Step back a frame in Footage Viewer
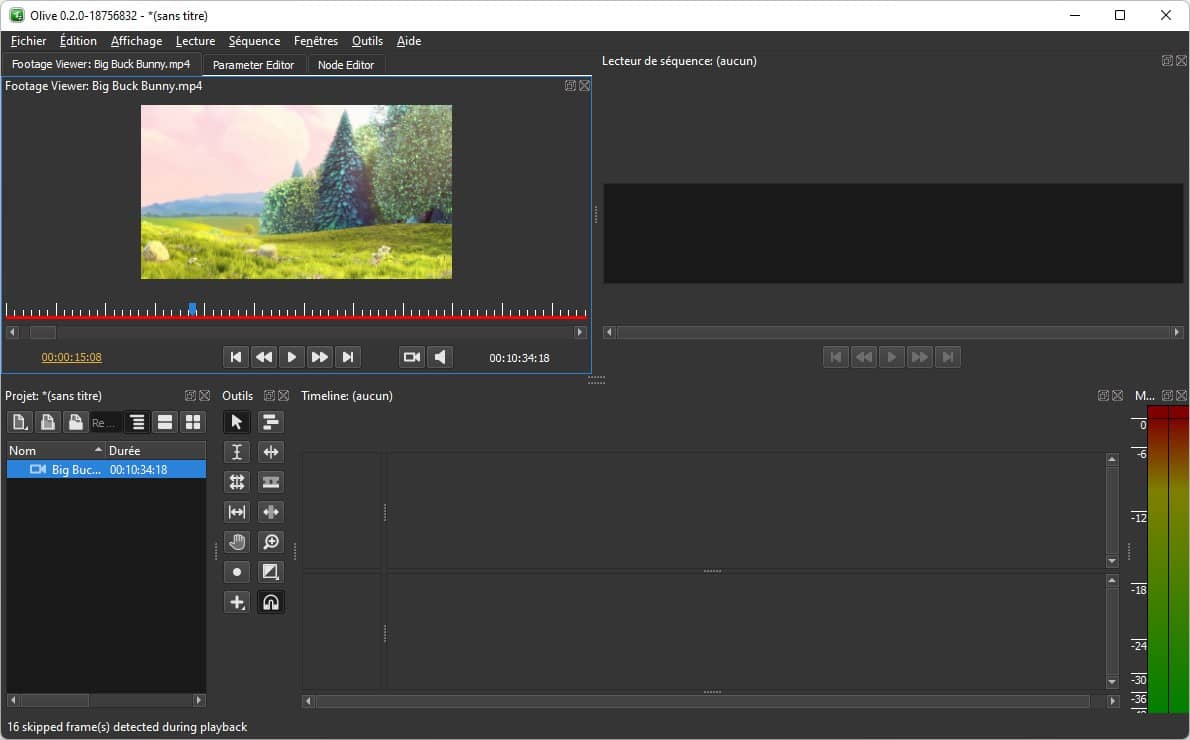 [264, 357]
